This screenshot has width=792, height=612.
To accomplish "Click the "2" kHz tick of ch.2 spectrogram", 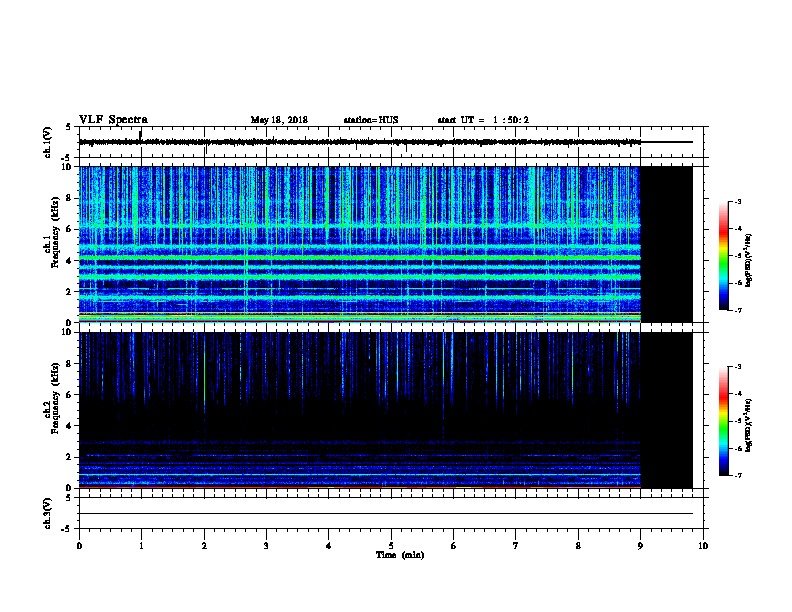I will [x=70, y=457].
